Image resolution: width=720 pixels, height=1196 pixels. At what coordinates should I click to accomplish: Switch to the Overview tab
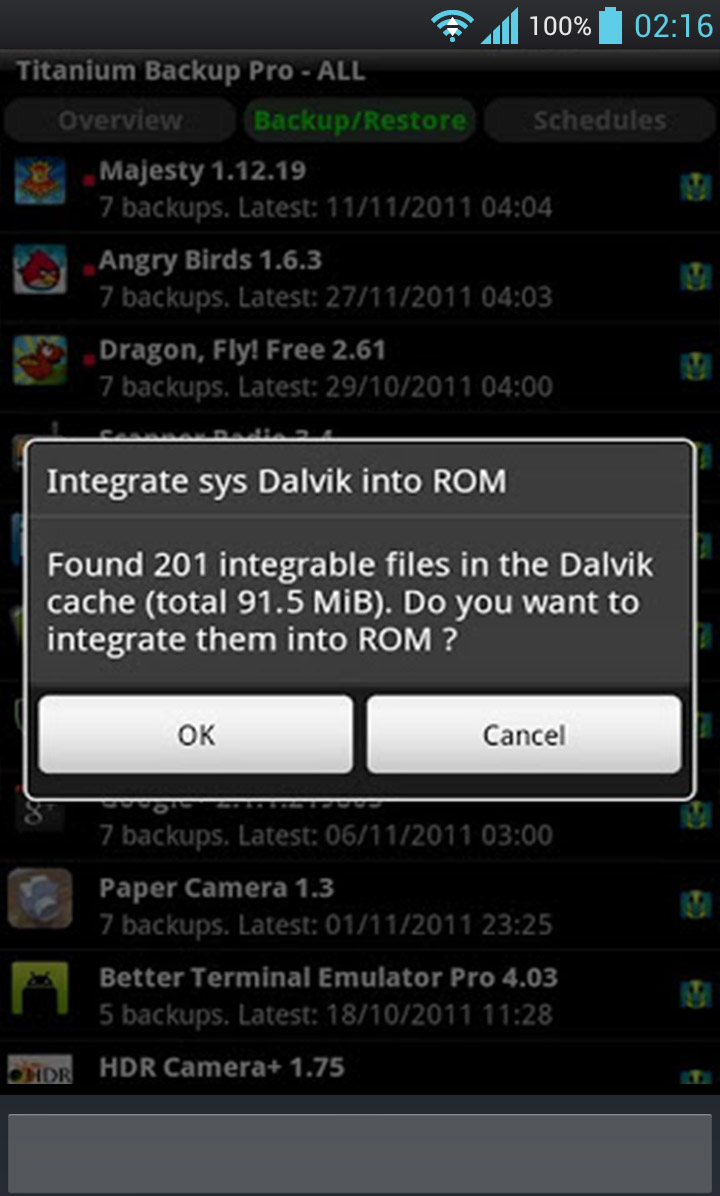pos(121,120)
